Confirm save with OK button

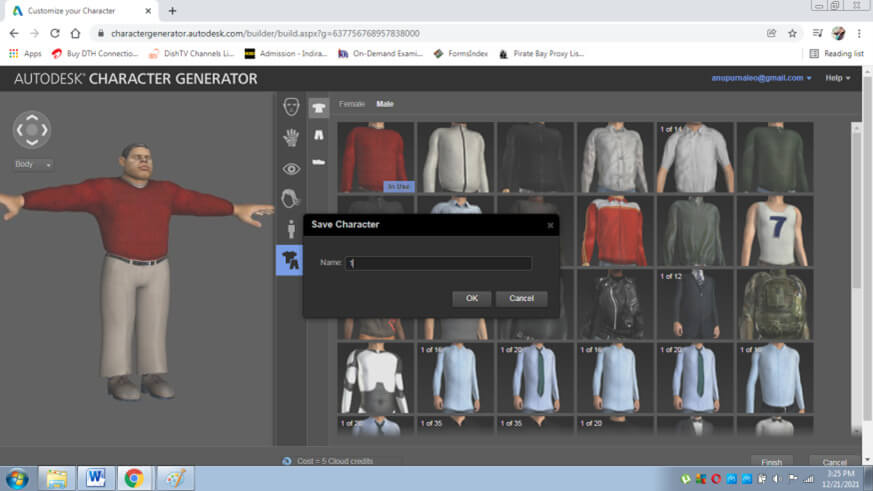pyautogui.click(x=472, y=298)
